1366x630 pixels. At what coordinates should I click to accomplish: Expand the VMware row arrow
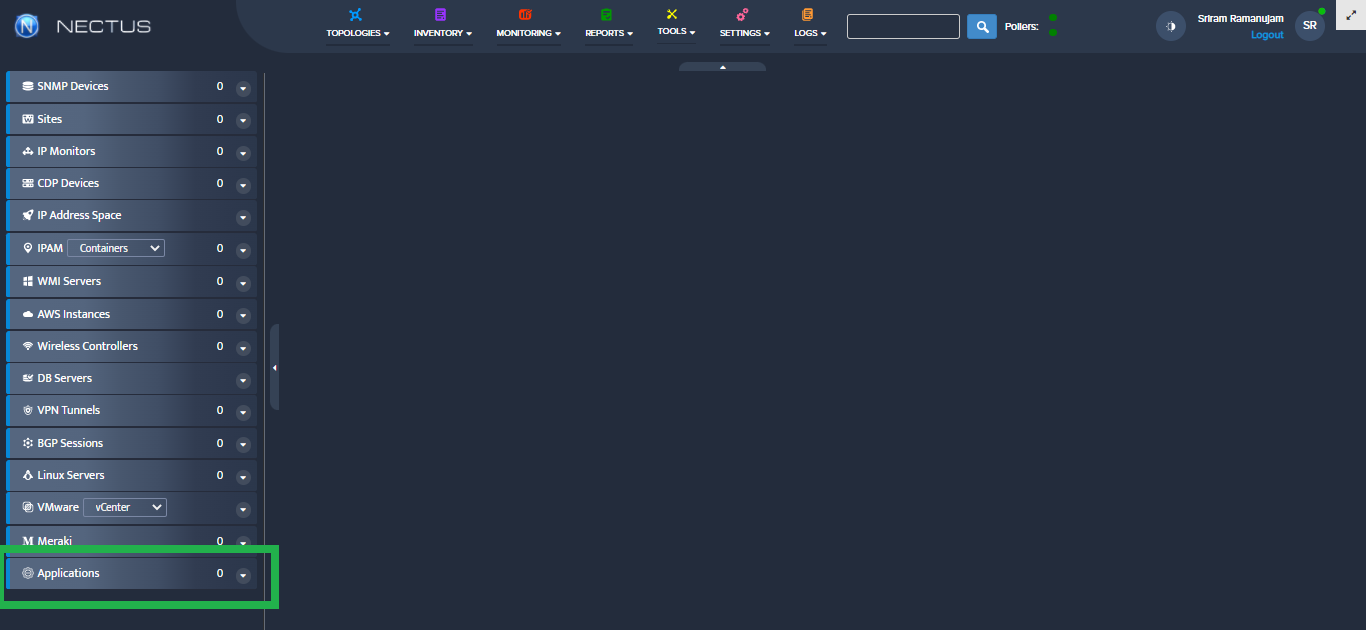click(x=243, y=510)
